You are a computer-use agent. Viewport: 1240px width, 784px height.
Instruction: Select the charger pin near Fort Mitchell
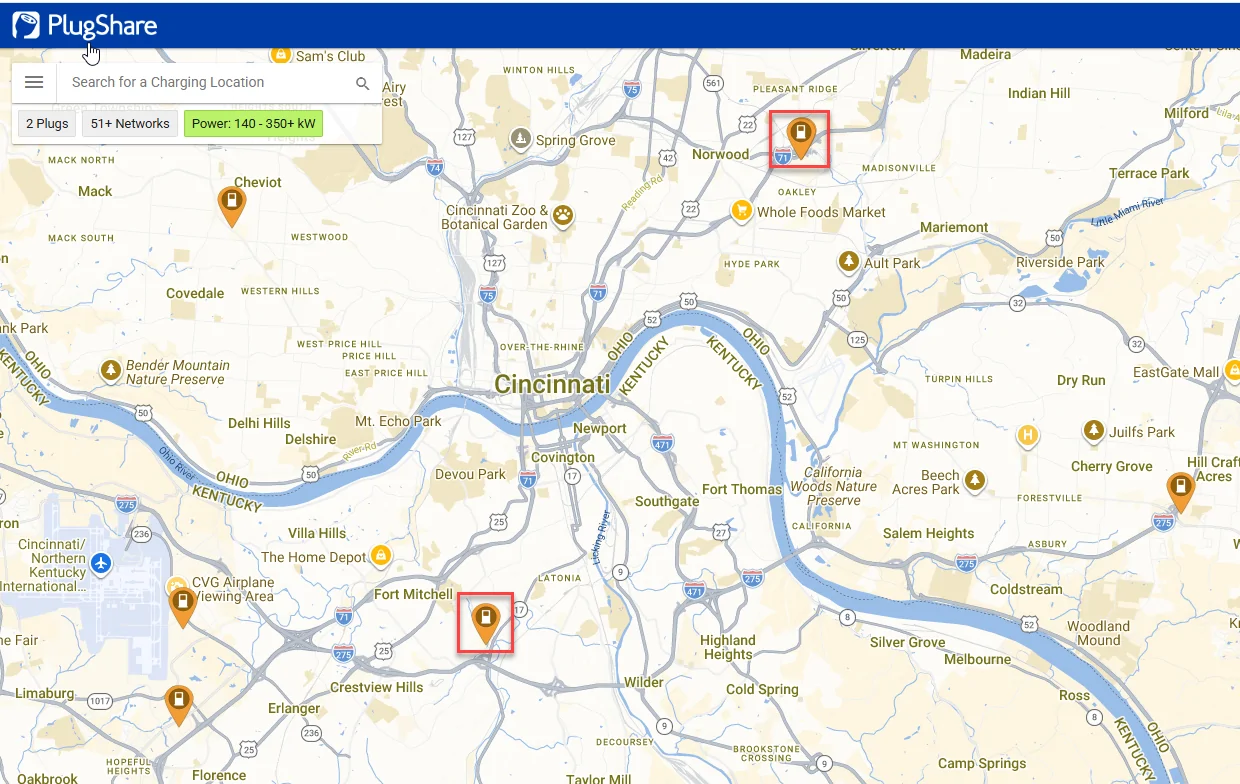pos(486,620)
